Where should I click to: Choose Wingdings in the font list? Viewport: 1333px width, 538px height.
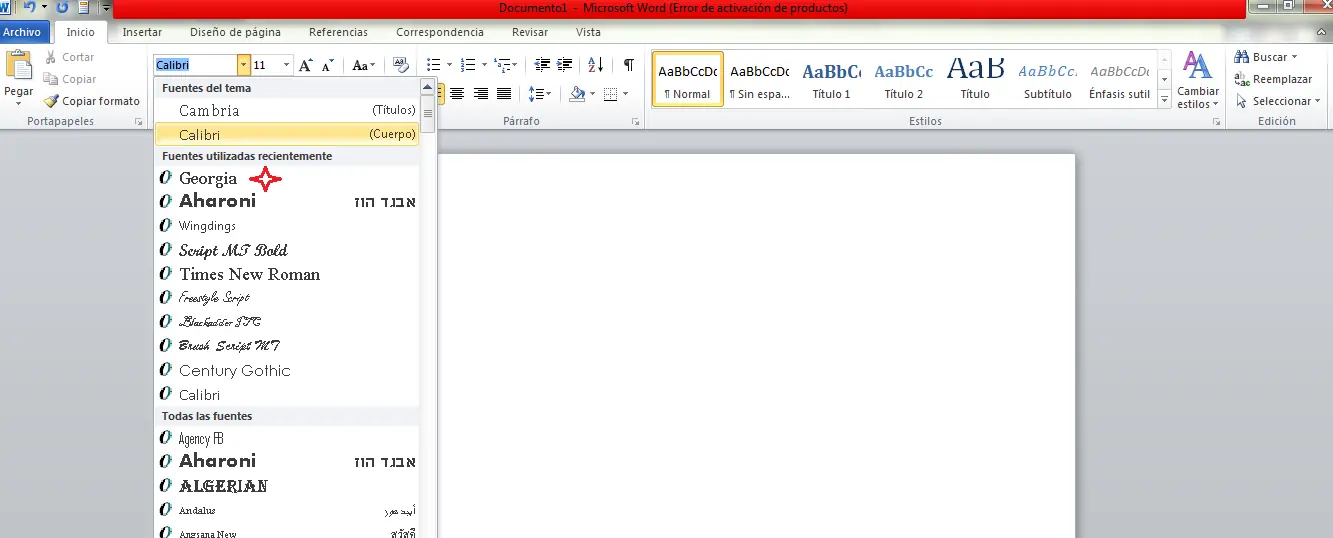click(287, 226)
